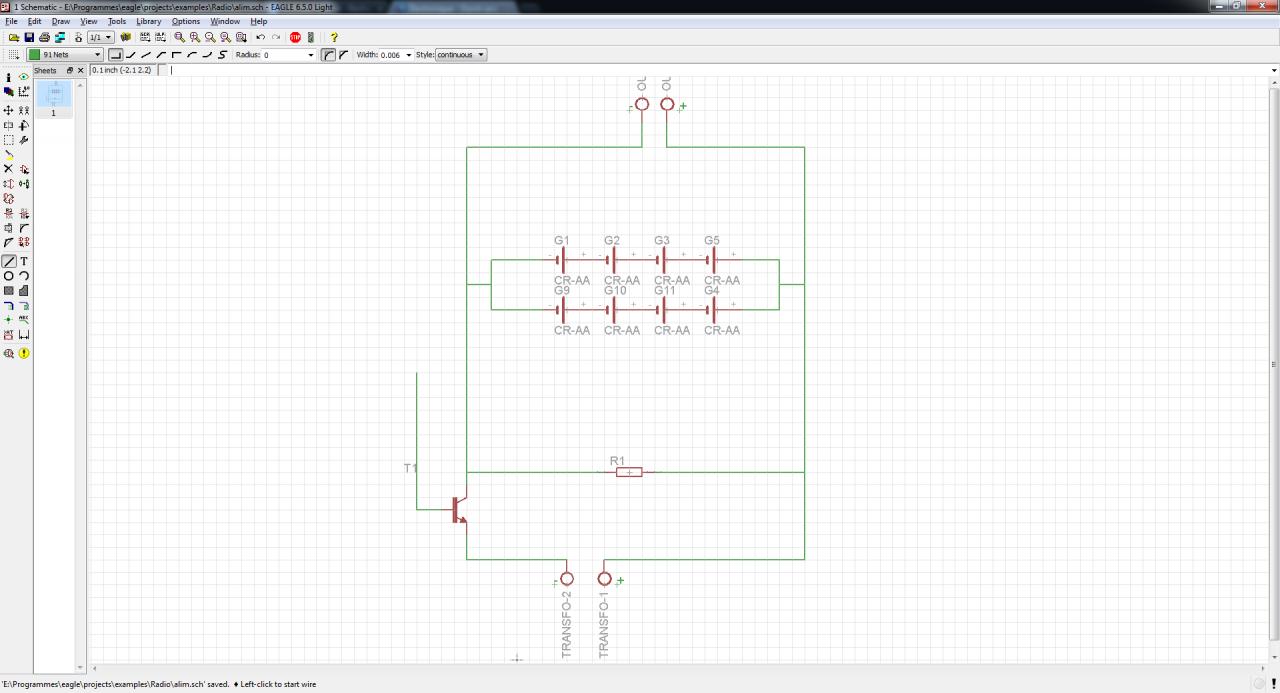Run a ULP via the ULP icon
The width and height of the screenshot is (1280, 693).
point(160,37)
